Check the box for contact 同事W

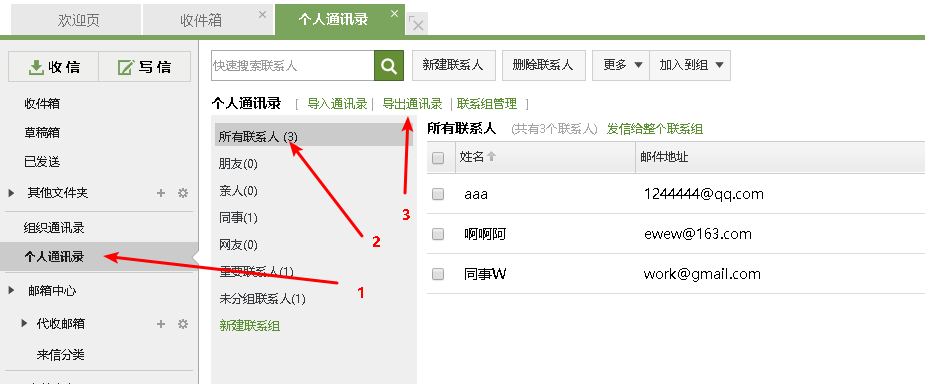(x=438, y=274)
